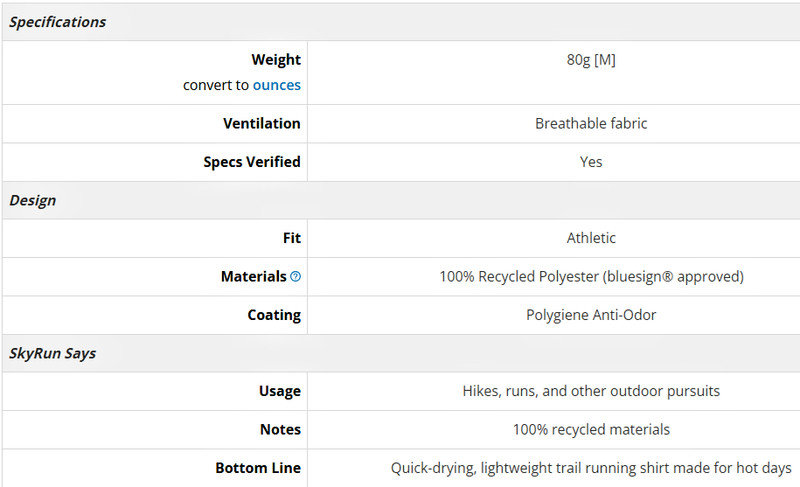Viewport: 800px width, 487px height.
Task: Select the Specs Verified label
Action: click(x=252, y=162)
